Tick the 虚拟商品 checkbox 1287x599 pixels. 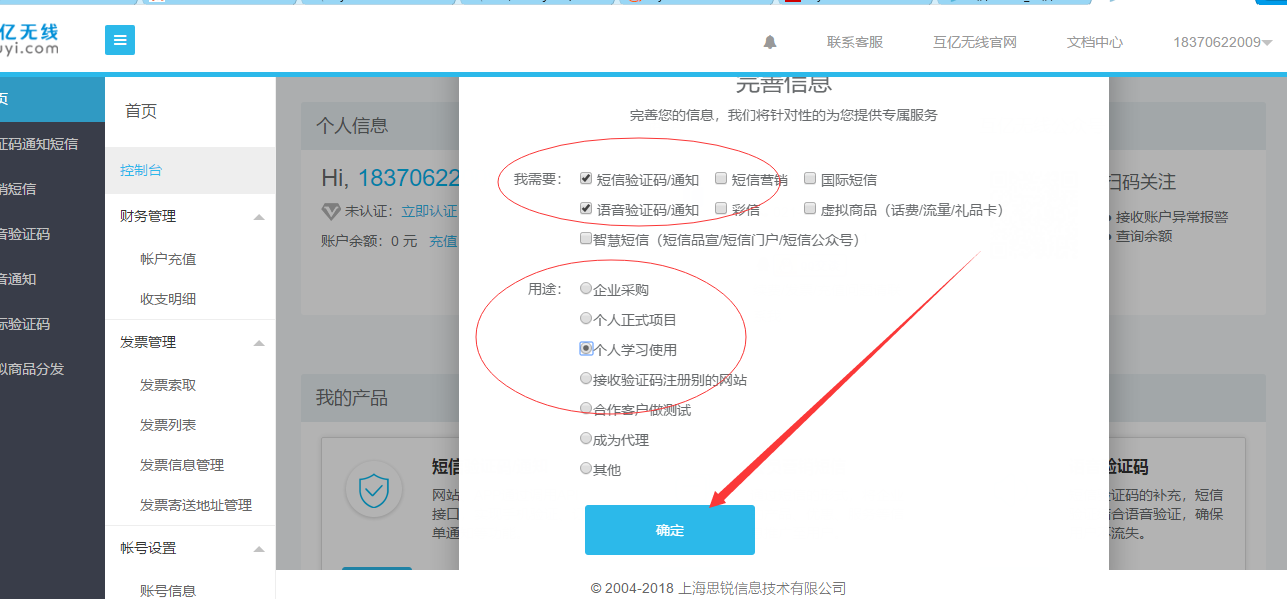pos(811,209)
